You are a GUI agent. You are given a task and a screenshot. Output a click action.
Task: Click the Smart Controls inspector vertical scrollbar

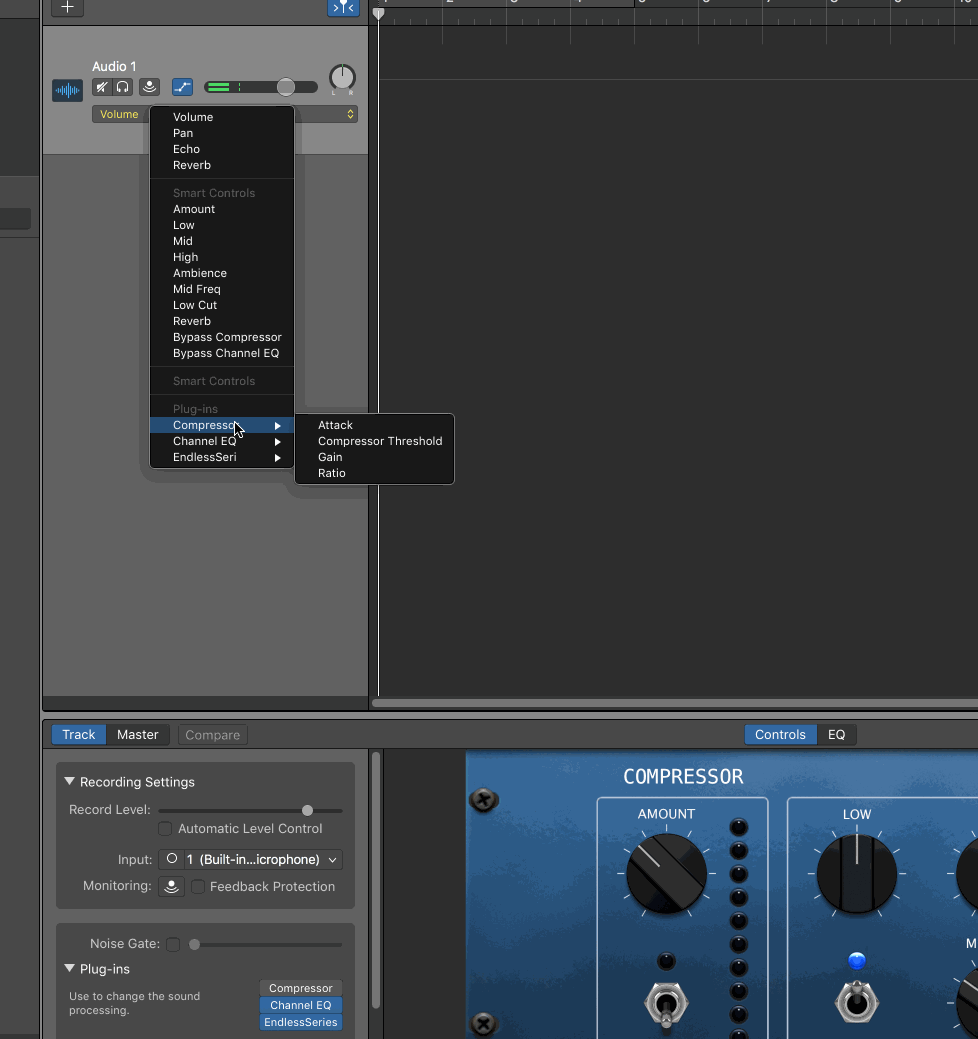[x=376, y=880]
